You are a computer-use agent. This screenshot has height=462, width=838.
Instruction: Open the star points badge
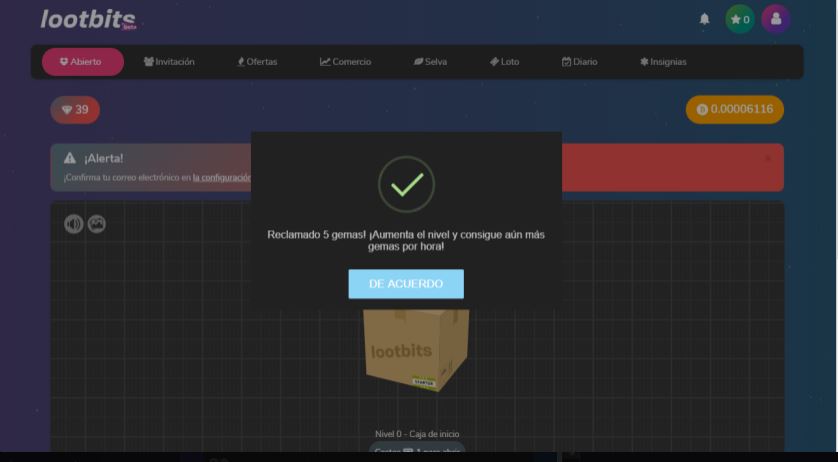tap(740, 19)
